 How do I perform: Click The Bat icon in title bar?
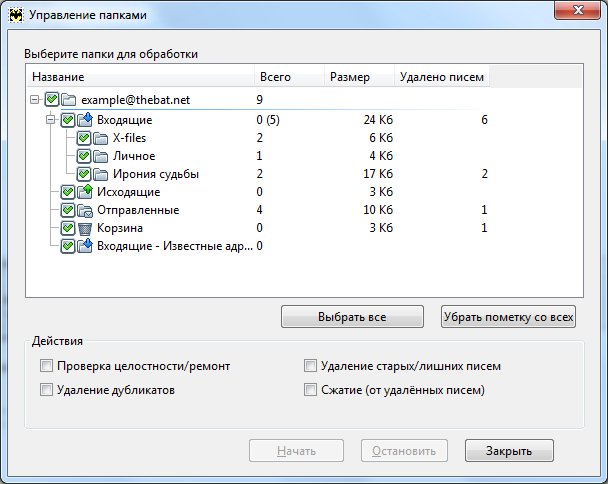coord(16,15)
